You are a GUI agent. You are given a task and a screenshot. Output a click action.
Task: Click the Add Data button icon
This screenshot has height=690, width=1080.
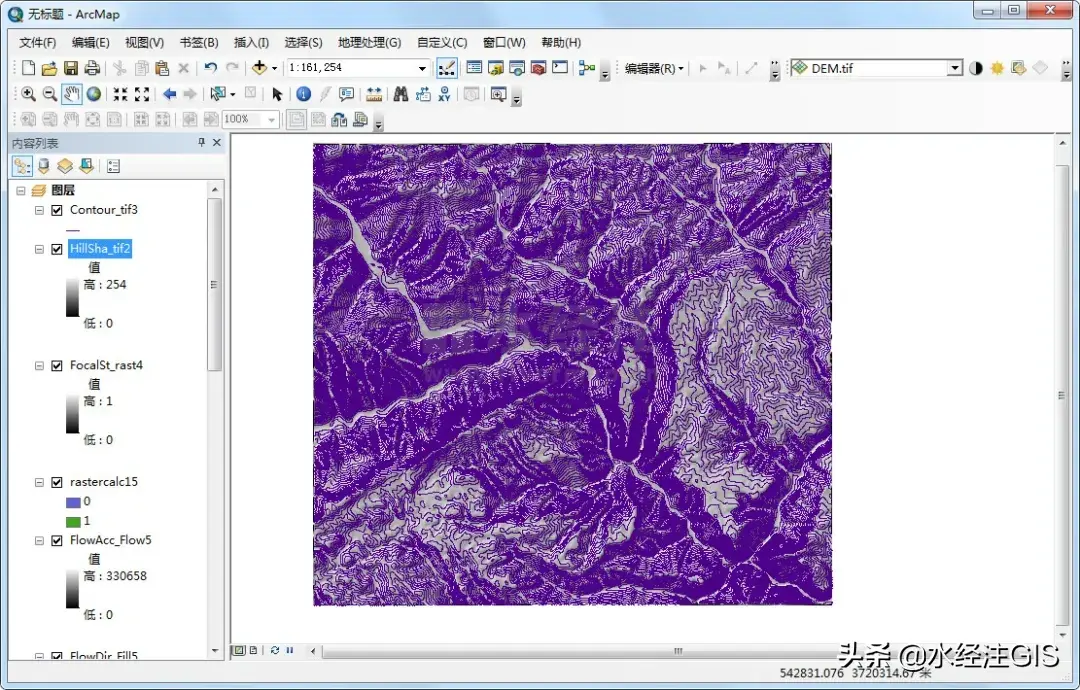[260, 68]
